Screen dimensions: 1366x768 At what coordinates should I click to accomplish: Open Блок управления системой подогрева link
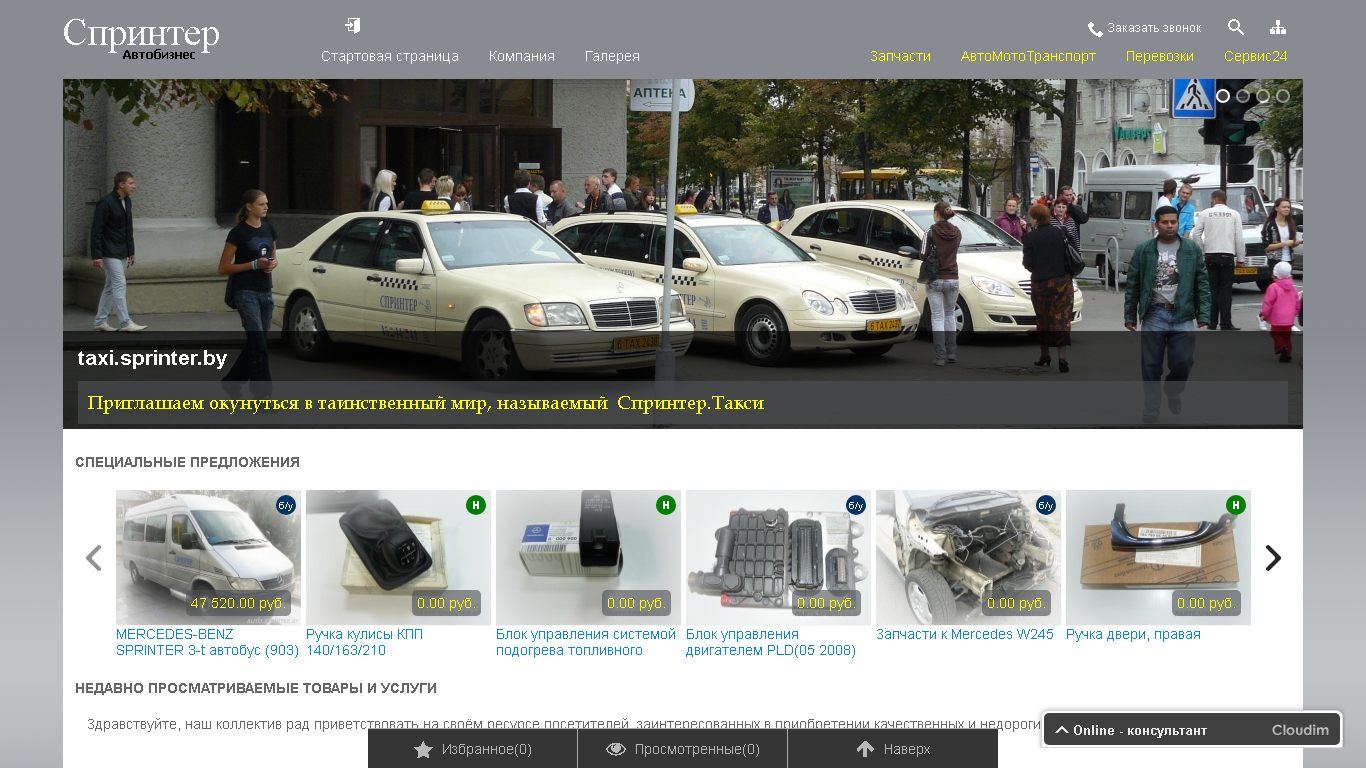pyautogui.click(x=586, y=642)
